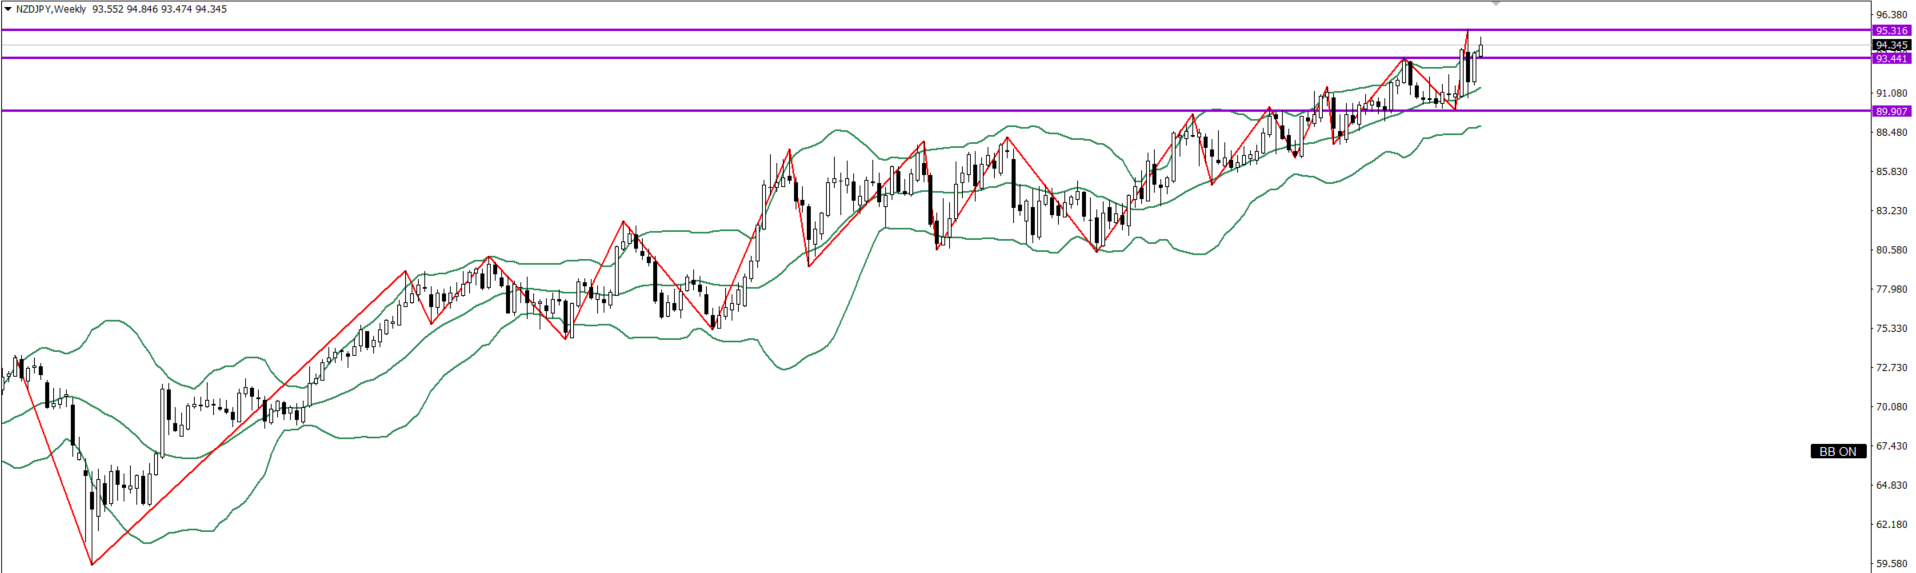Click the 96.380 label on price scale
The height and width of the screenshot is (573, 1916).
1891,15
